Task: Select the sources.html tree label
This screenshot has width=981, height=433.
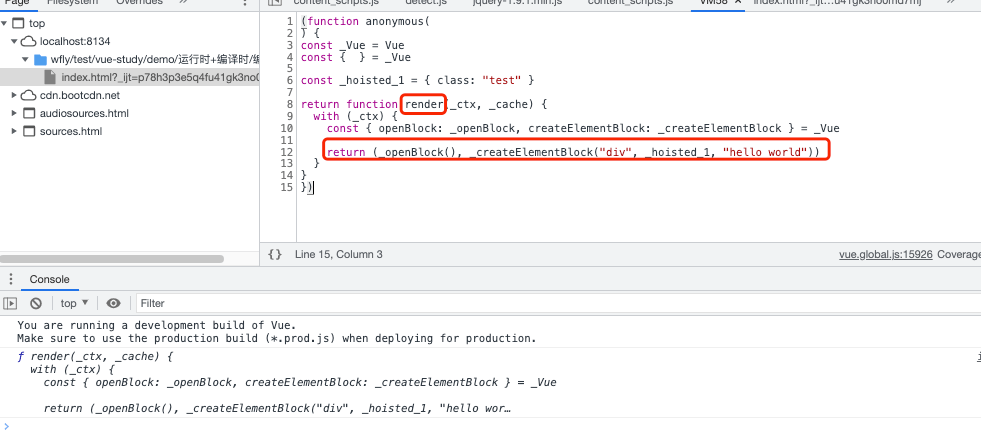Action: 71,131
